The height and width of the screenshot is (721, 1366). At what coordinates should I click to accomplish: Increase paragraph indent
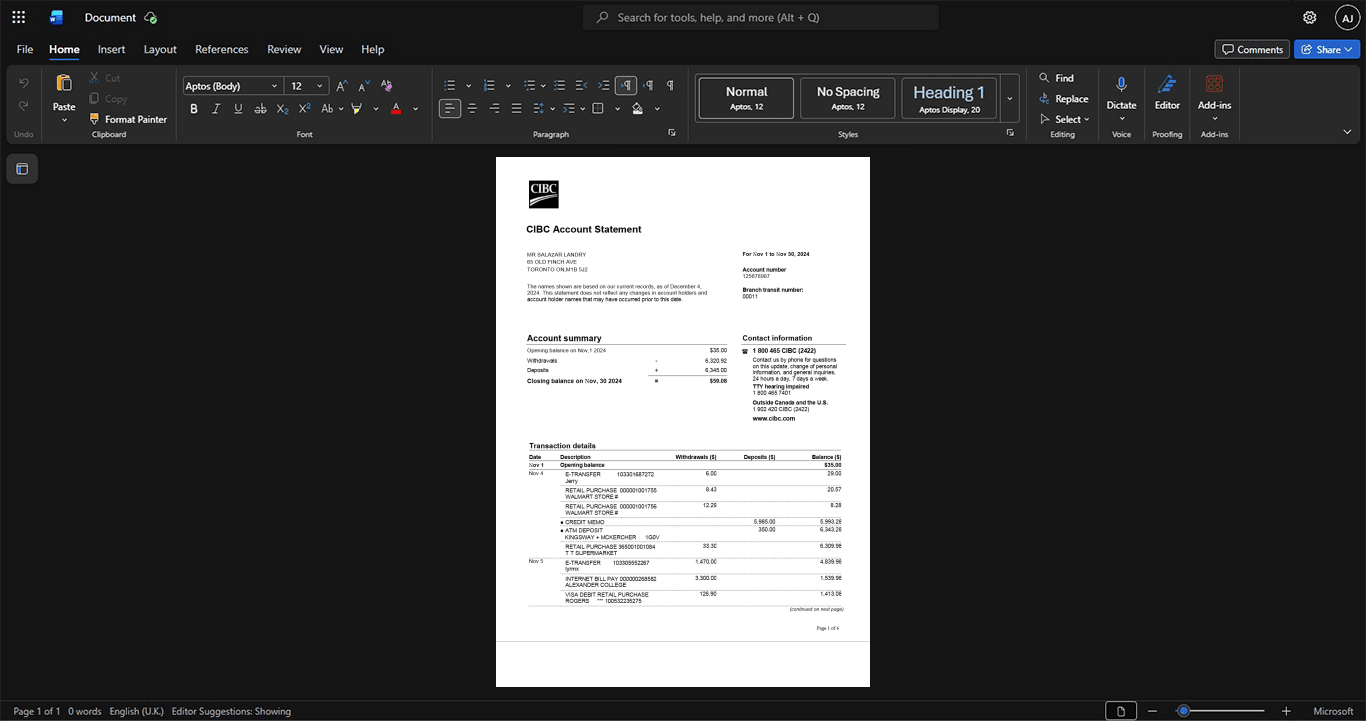coord(604,86)
